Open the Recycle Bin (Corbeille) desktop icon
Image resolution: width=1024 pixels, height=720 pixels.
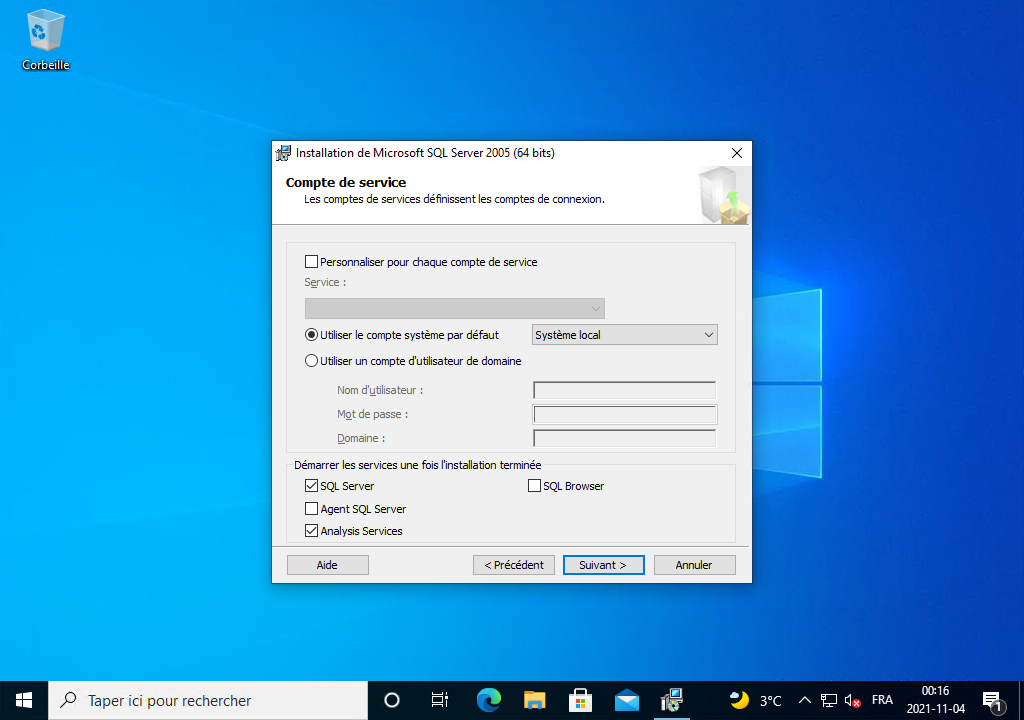[x=46, y=38]
